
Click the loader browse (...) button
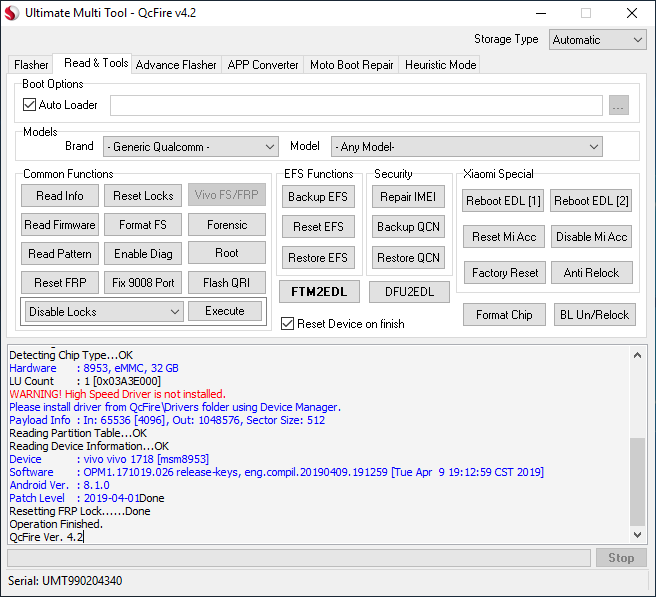(x=618, y=105)
